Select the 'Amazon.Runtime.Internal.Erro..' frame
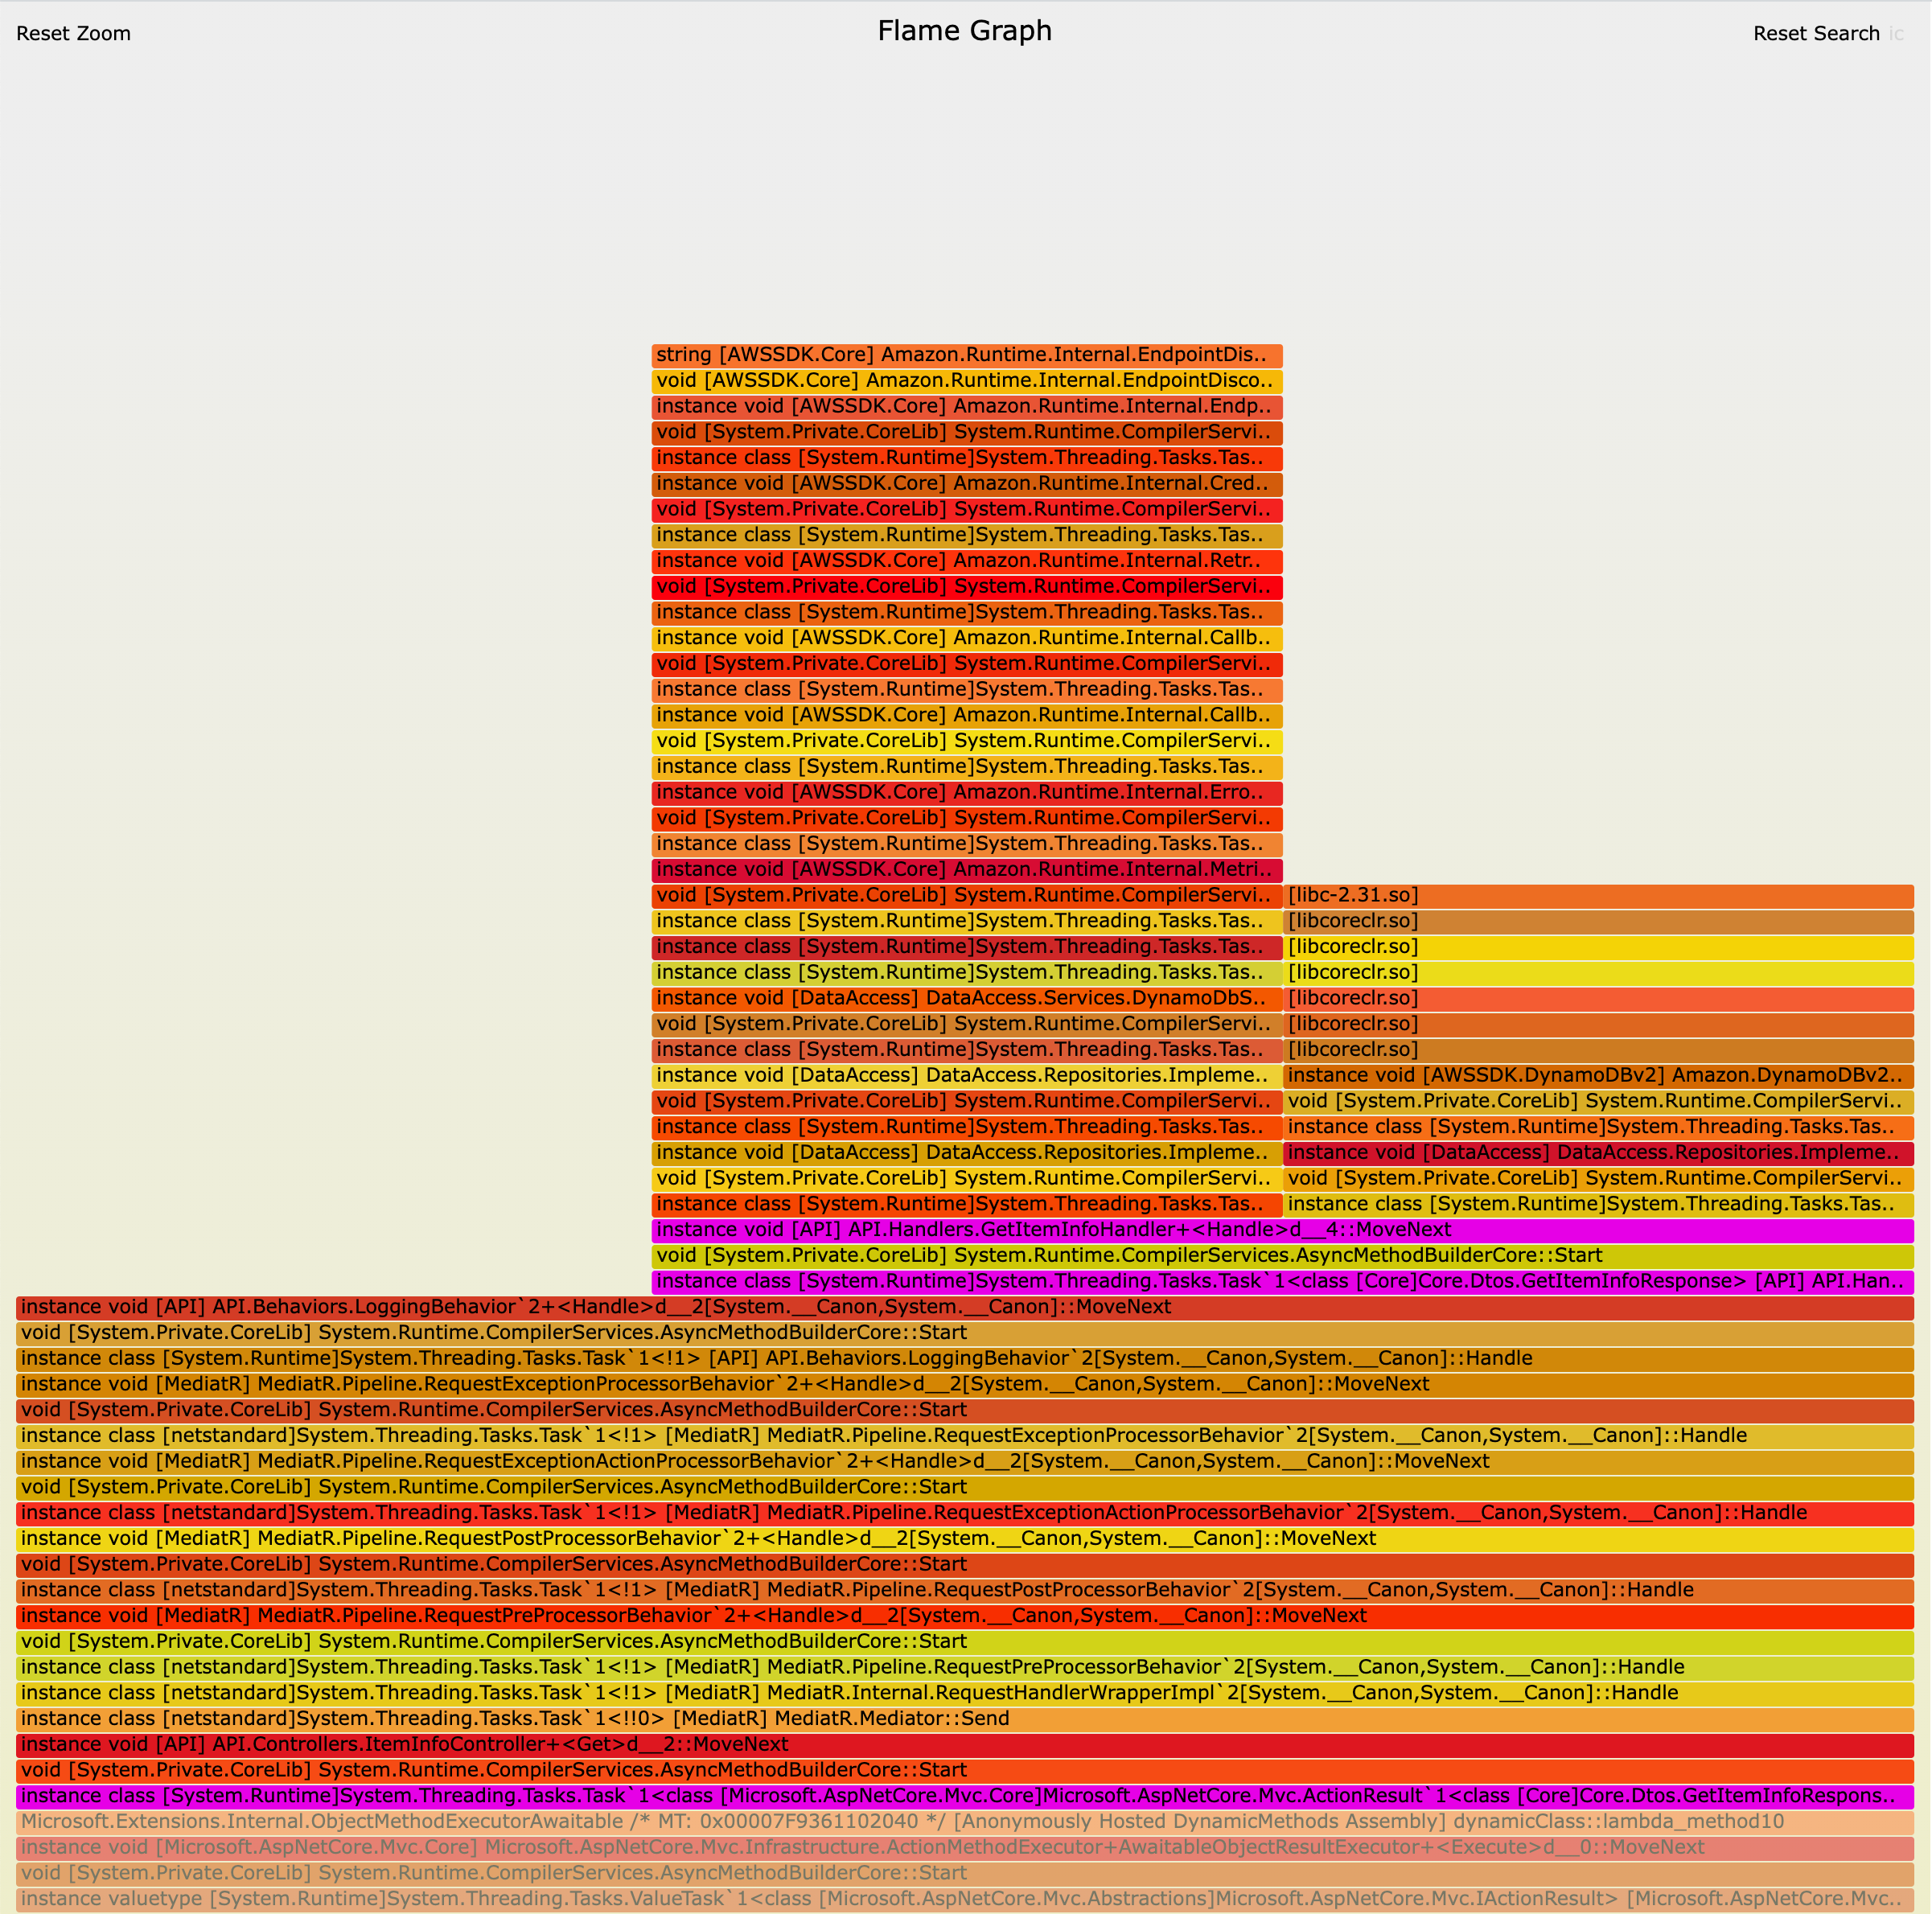Screen dimensions: 1932x1914 click(x=967, y=793)
